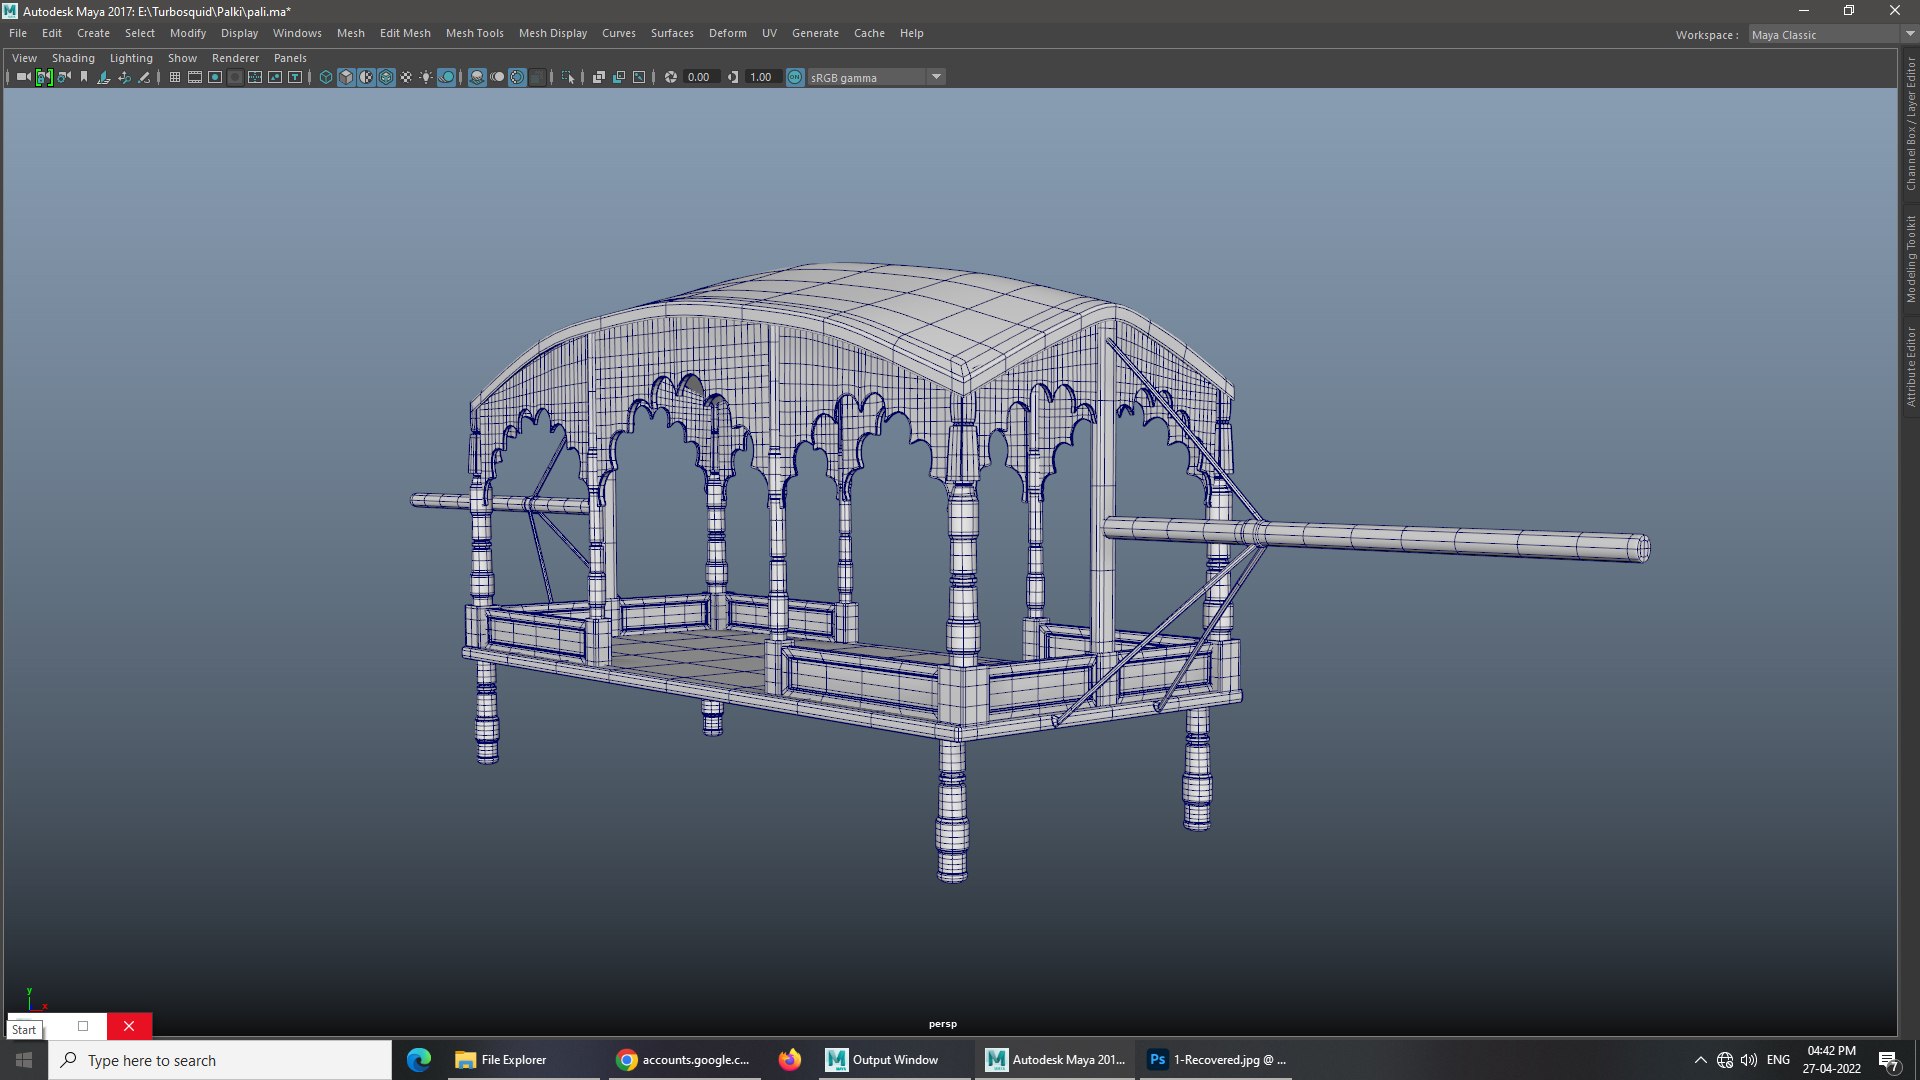This screenshot has height=1080, width=1920.
Task: Open the Attribute Editor side tab
Action: (1910, 366)
